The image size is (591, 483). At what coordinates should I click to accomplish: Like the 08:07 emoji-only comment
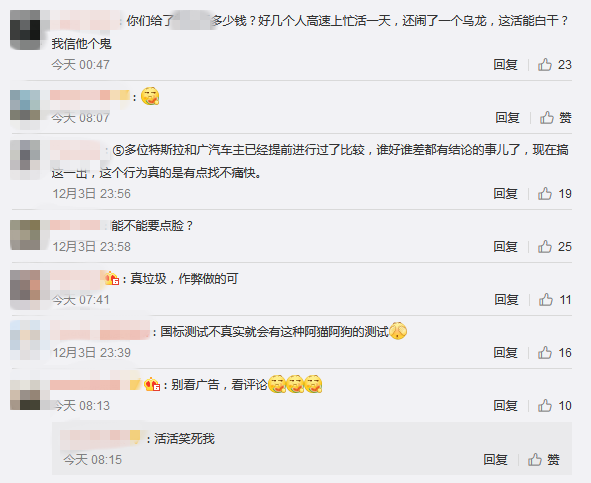click(556, 118)
